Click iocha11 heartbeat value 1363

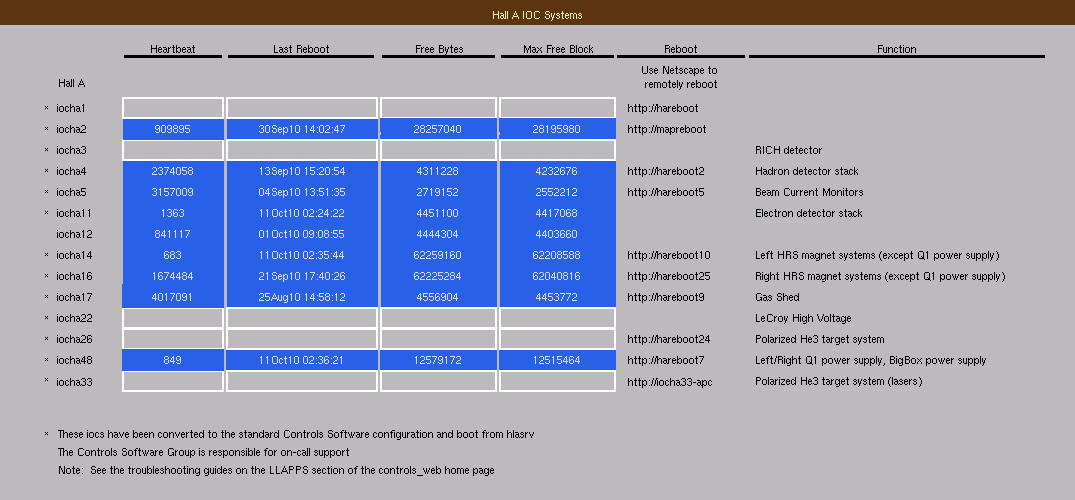pos(173,213)
